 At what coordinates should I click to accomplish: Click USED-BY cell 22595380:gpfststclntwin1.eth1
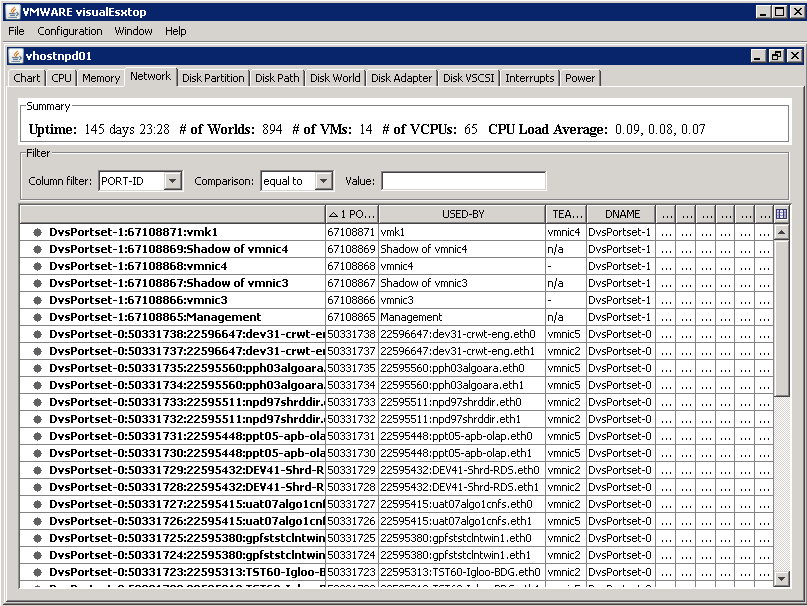tap(462, 555)
